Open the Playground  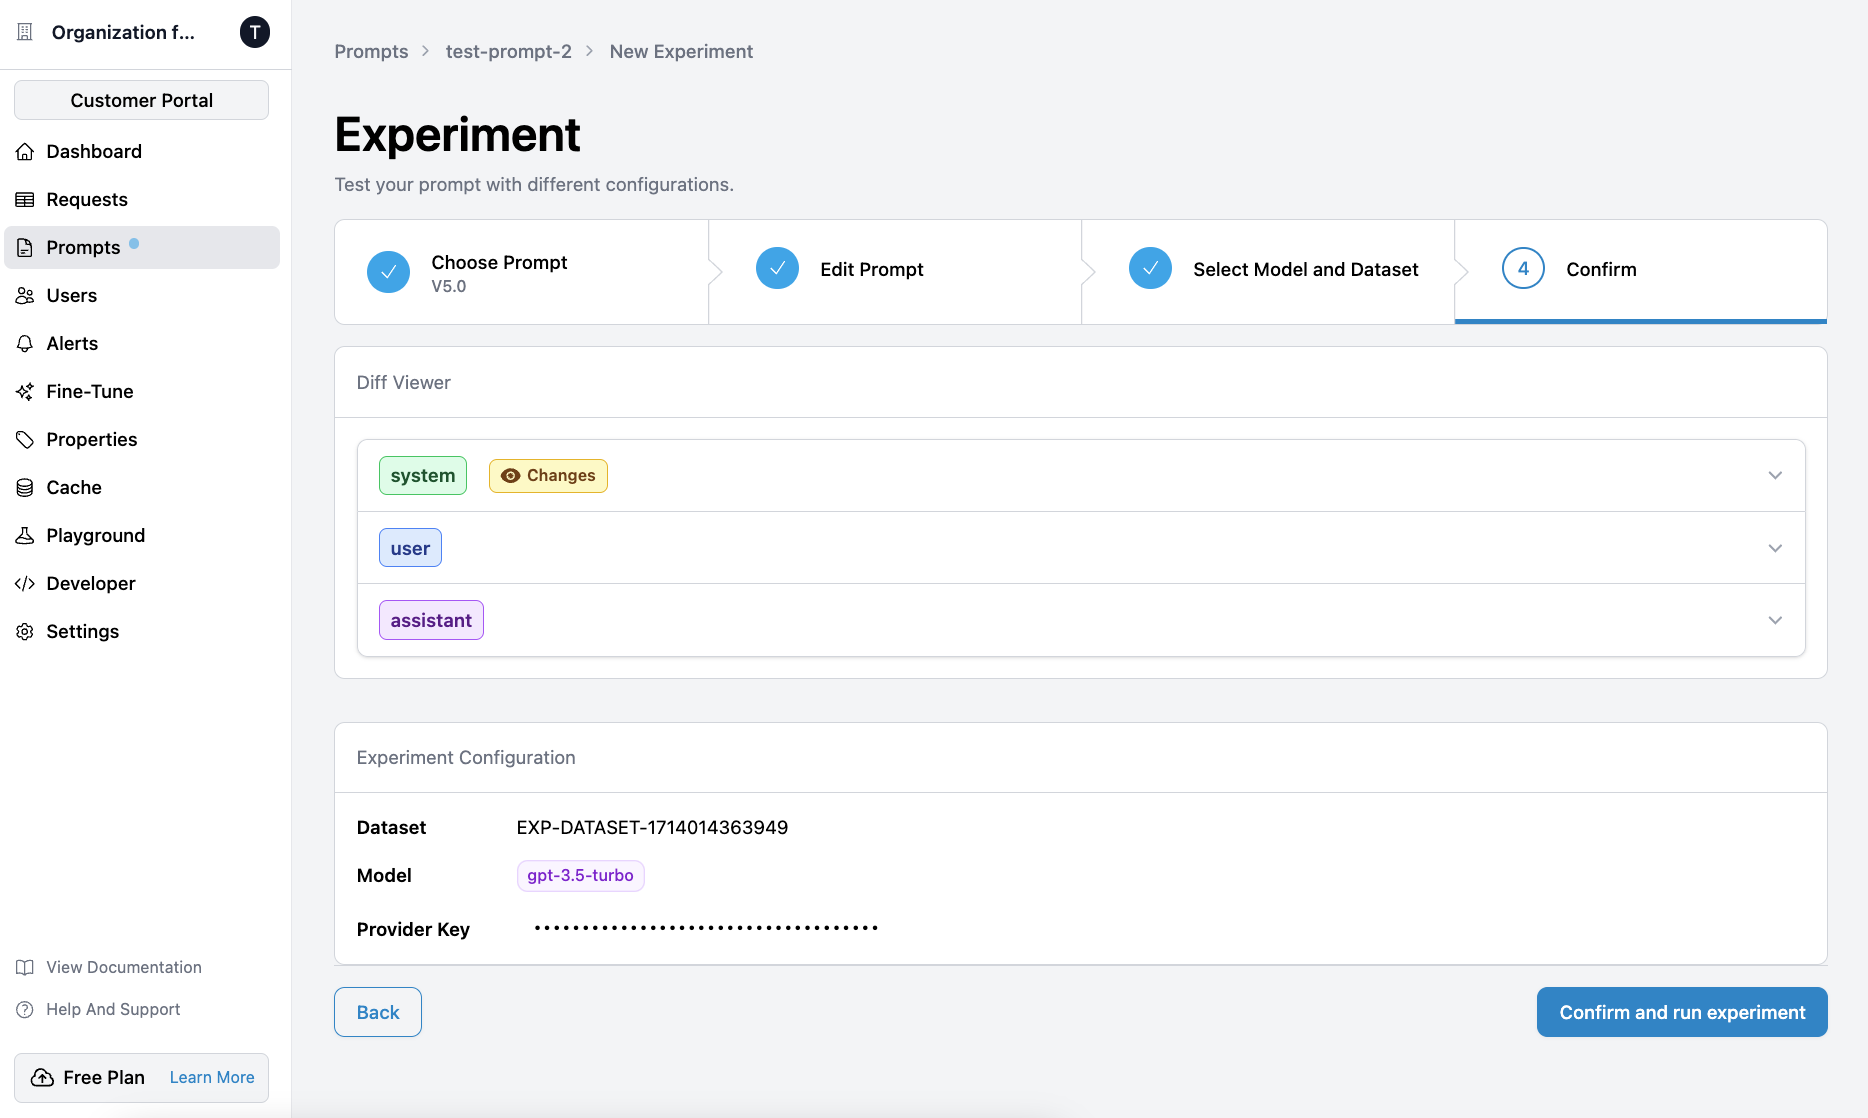[x=95, y=535]
